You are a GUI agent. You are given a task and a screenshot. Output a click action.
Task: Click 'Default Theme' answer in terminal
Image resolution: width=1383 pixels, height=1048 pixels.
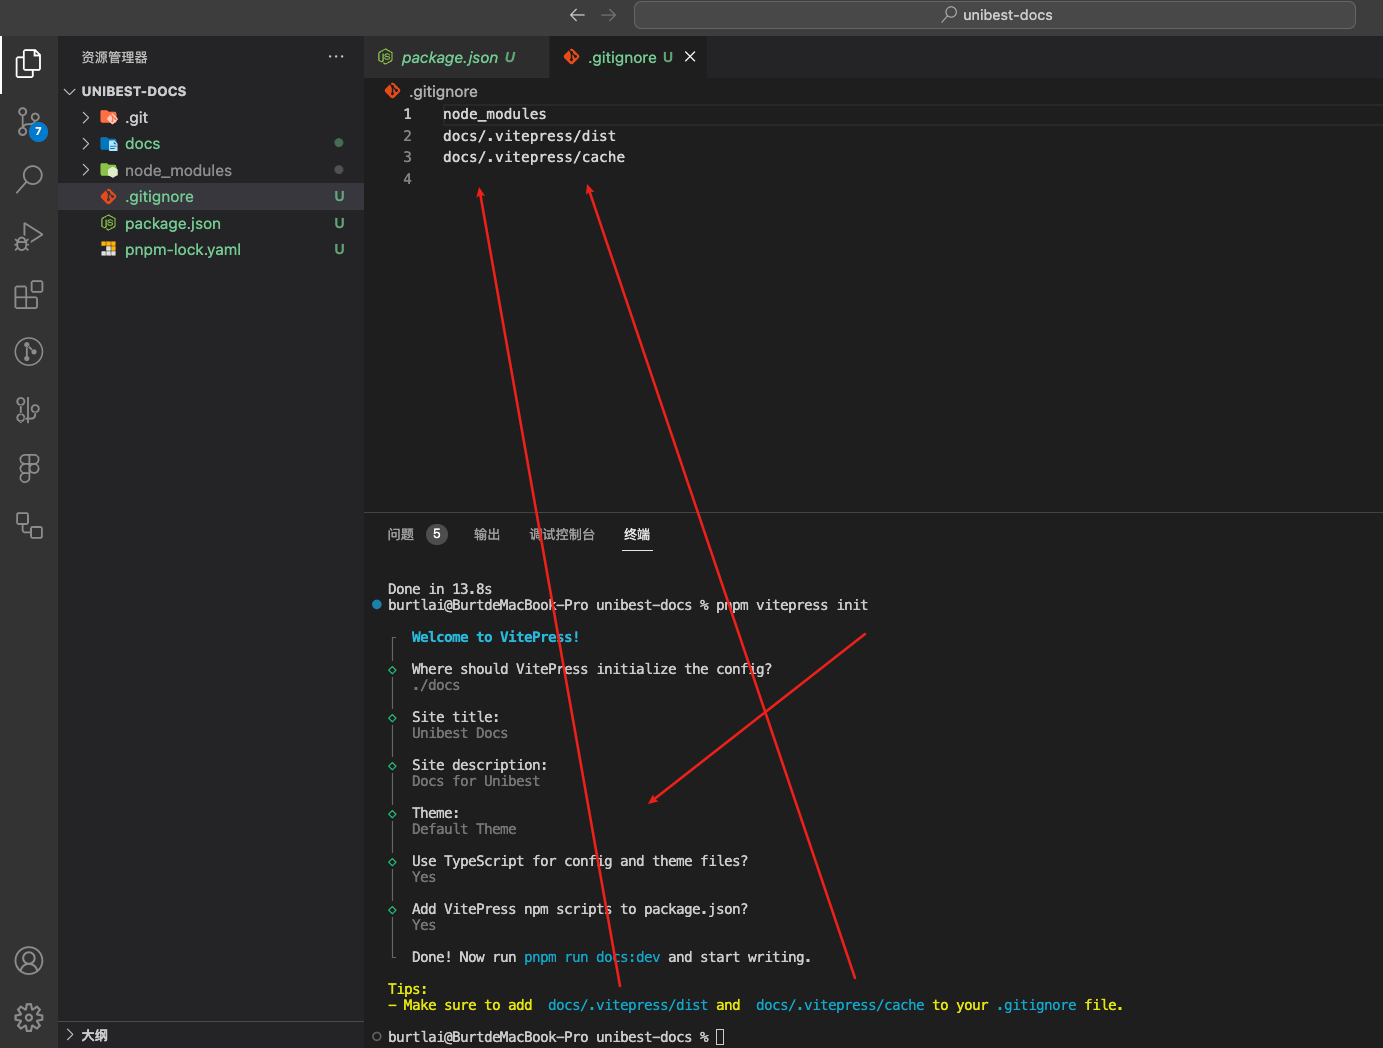pyautogui.click(x=464, y=829)
